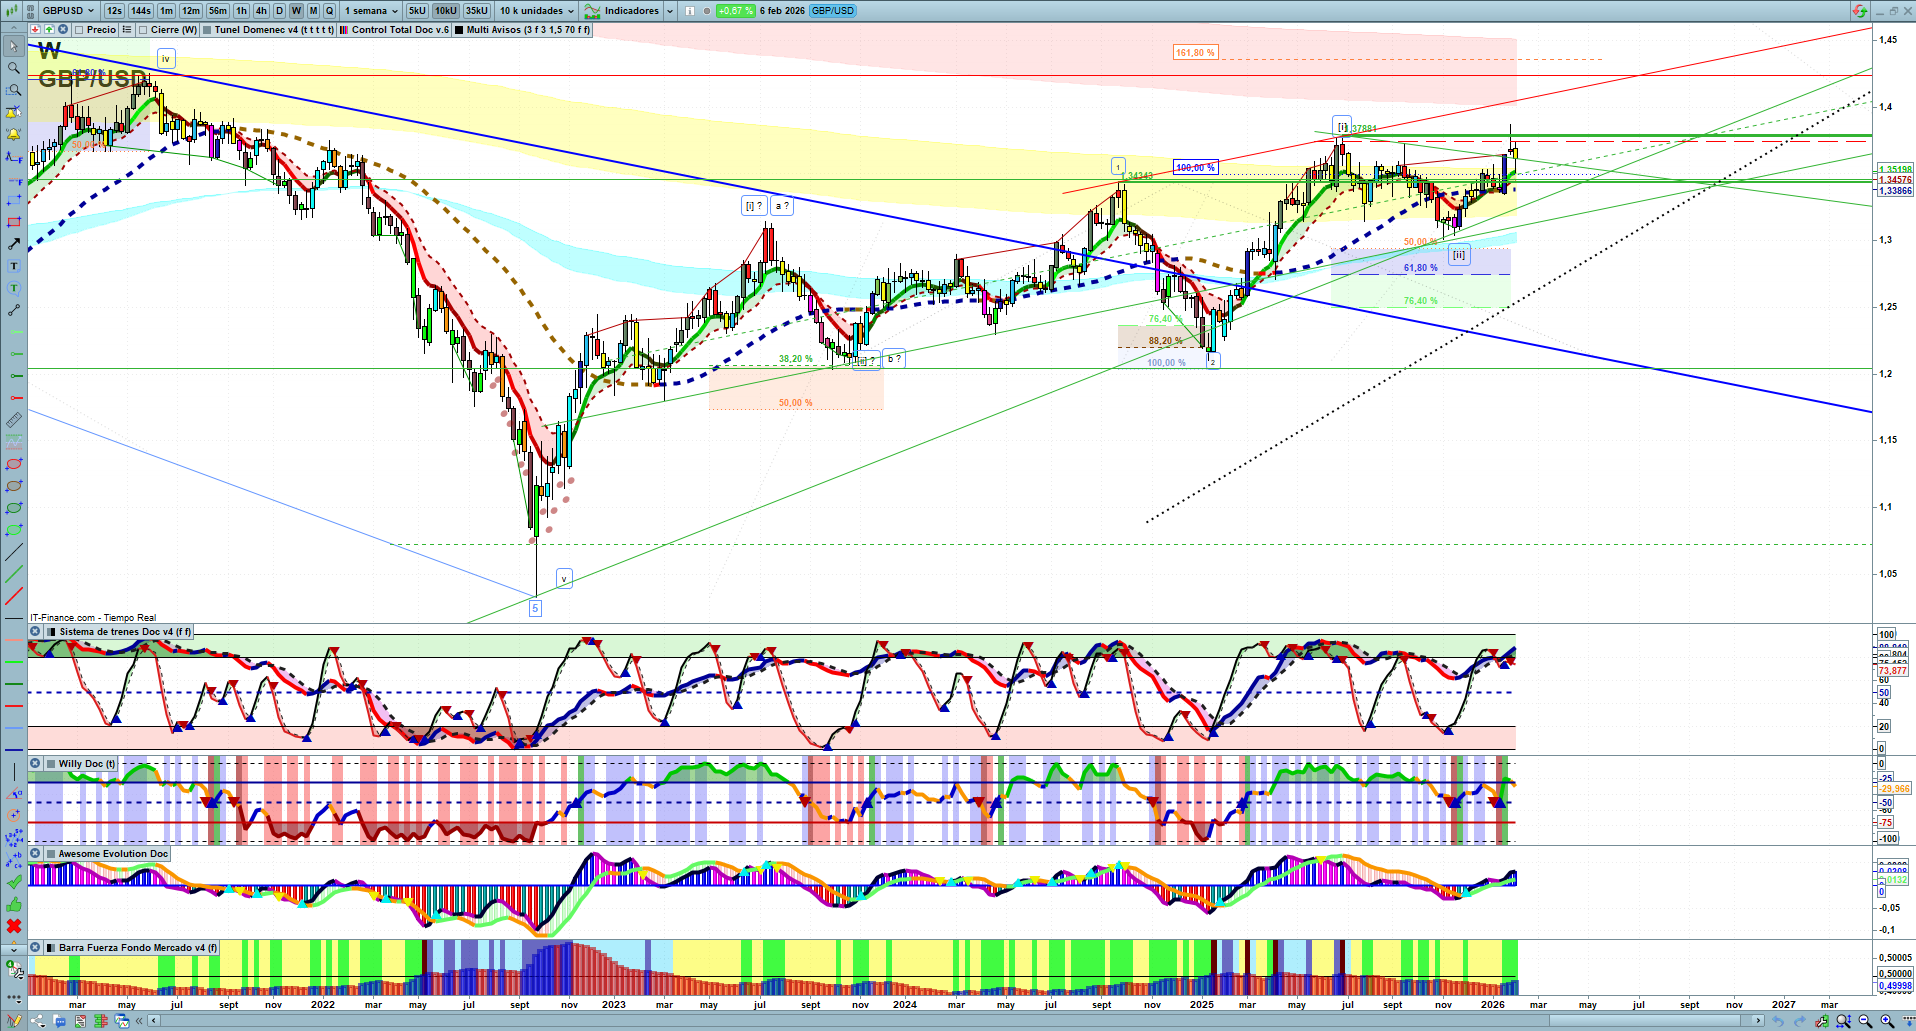Select the 12s timeframe
This screenshot has width=1916, height=1031.
click(114, 11)
